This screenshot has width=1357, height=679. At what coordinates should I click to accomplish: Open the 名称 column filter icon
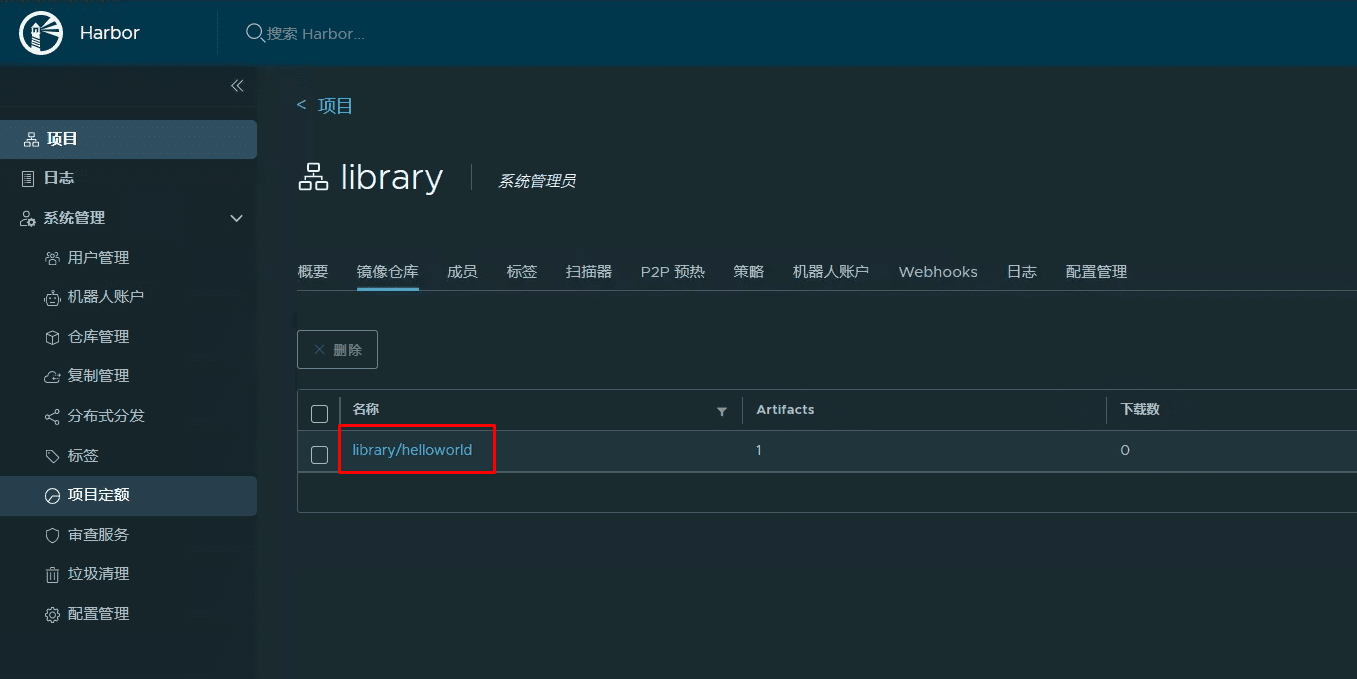pyautogui.click(x=722, y=411)
